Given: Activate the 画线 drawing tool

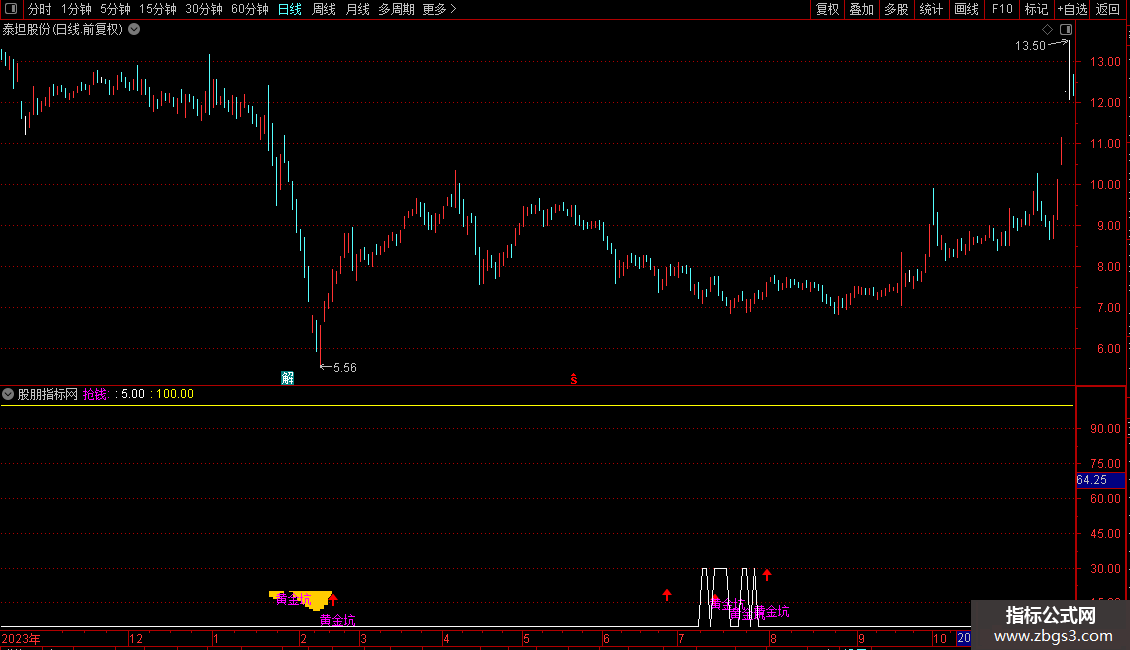Looking at the screenshot, I should 966,9.
